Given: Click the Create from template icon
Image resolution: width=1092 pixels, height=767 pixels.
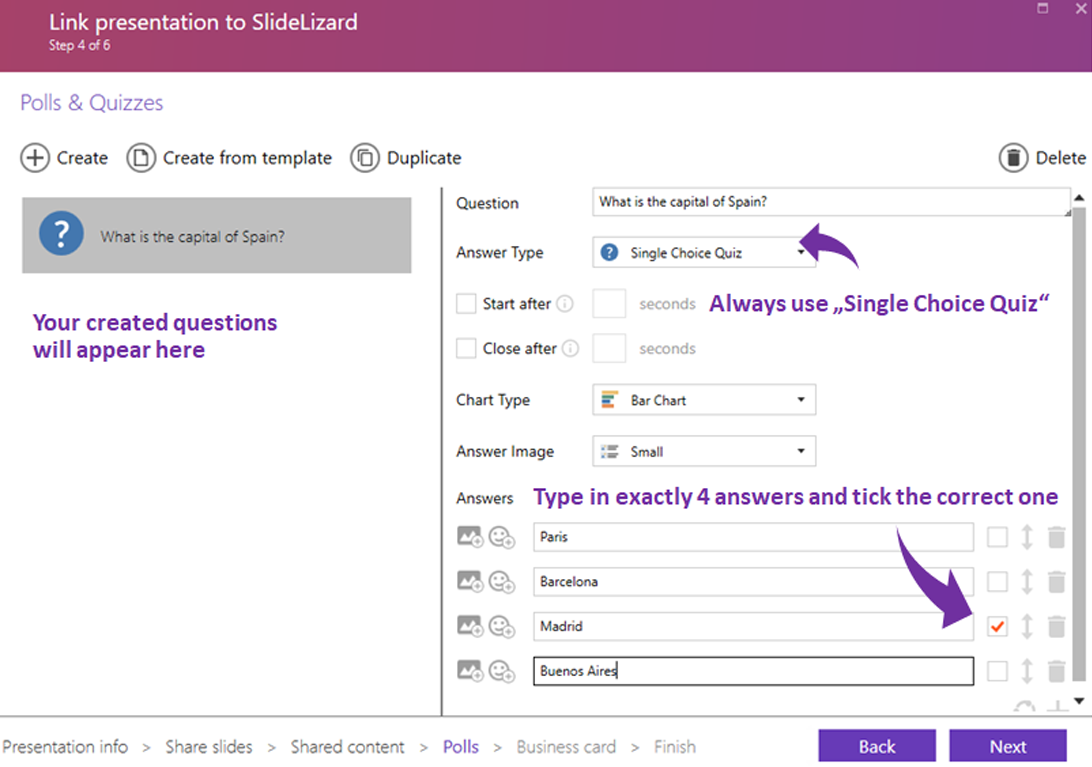Looking at the screenshot, I should (141, 158).
